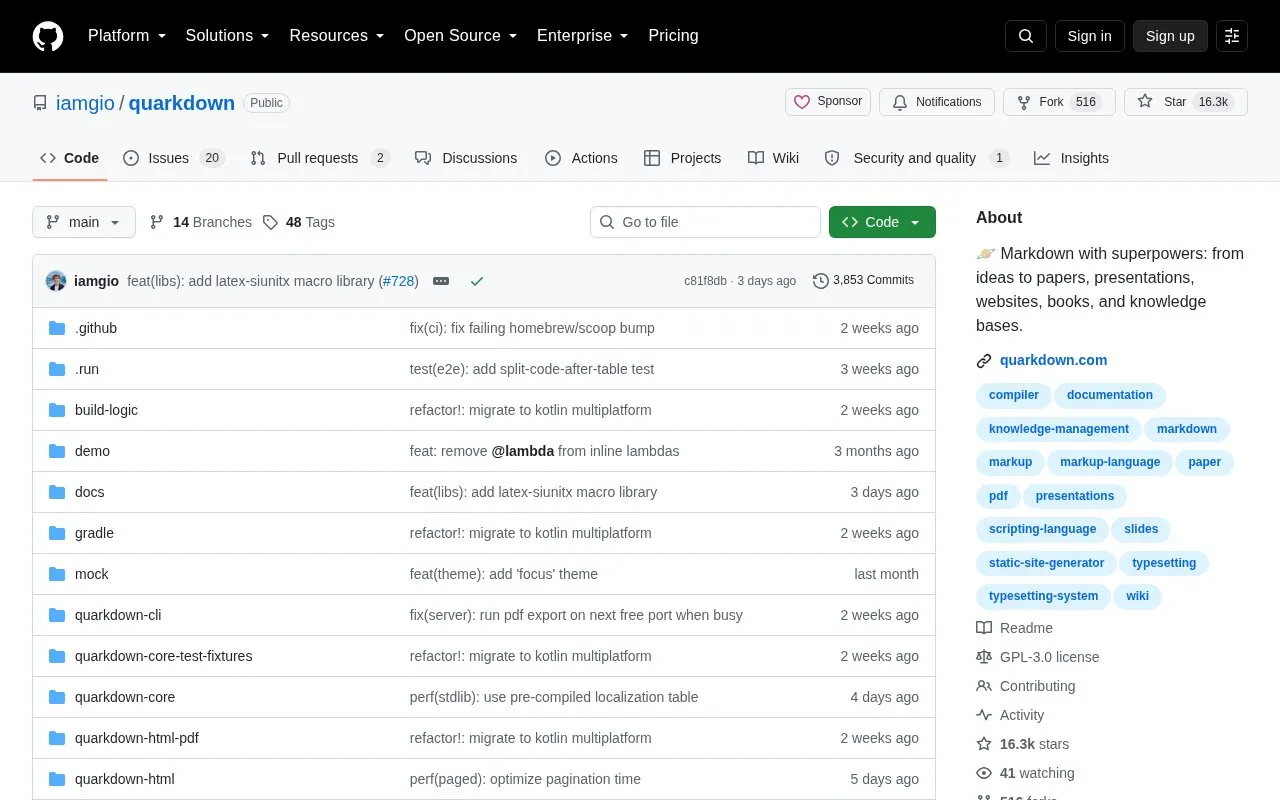Expand the Platform menu
The width and height of the screenshot is (1280, 800).
click(x=126, y=36)
